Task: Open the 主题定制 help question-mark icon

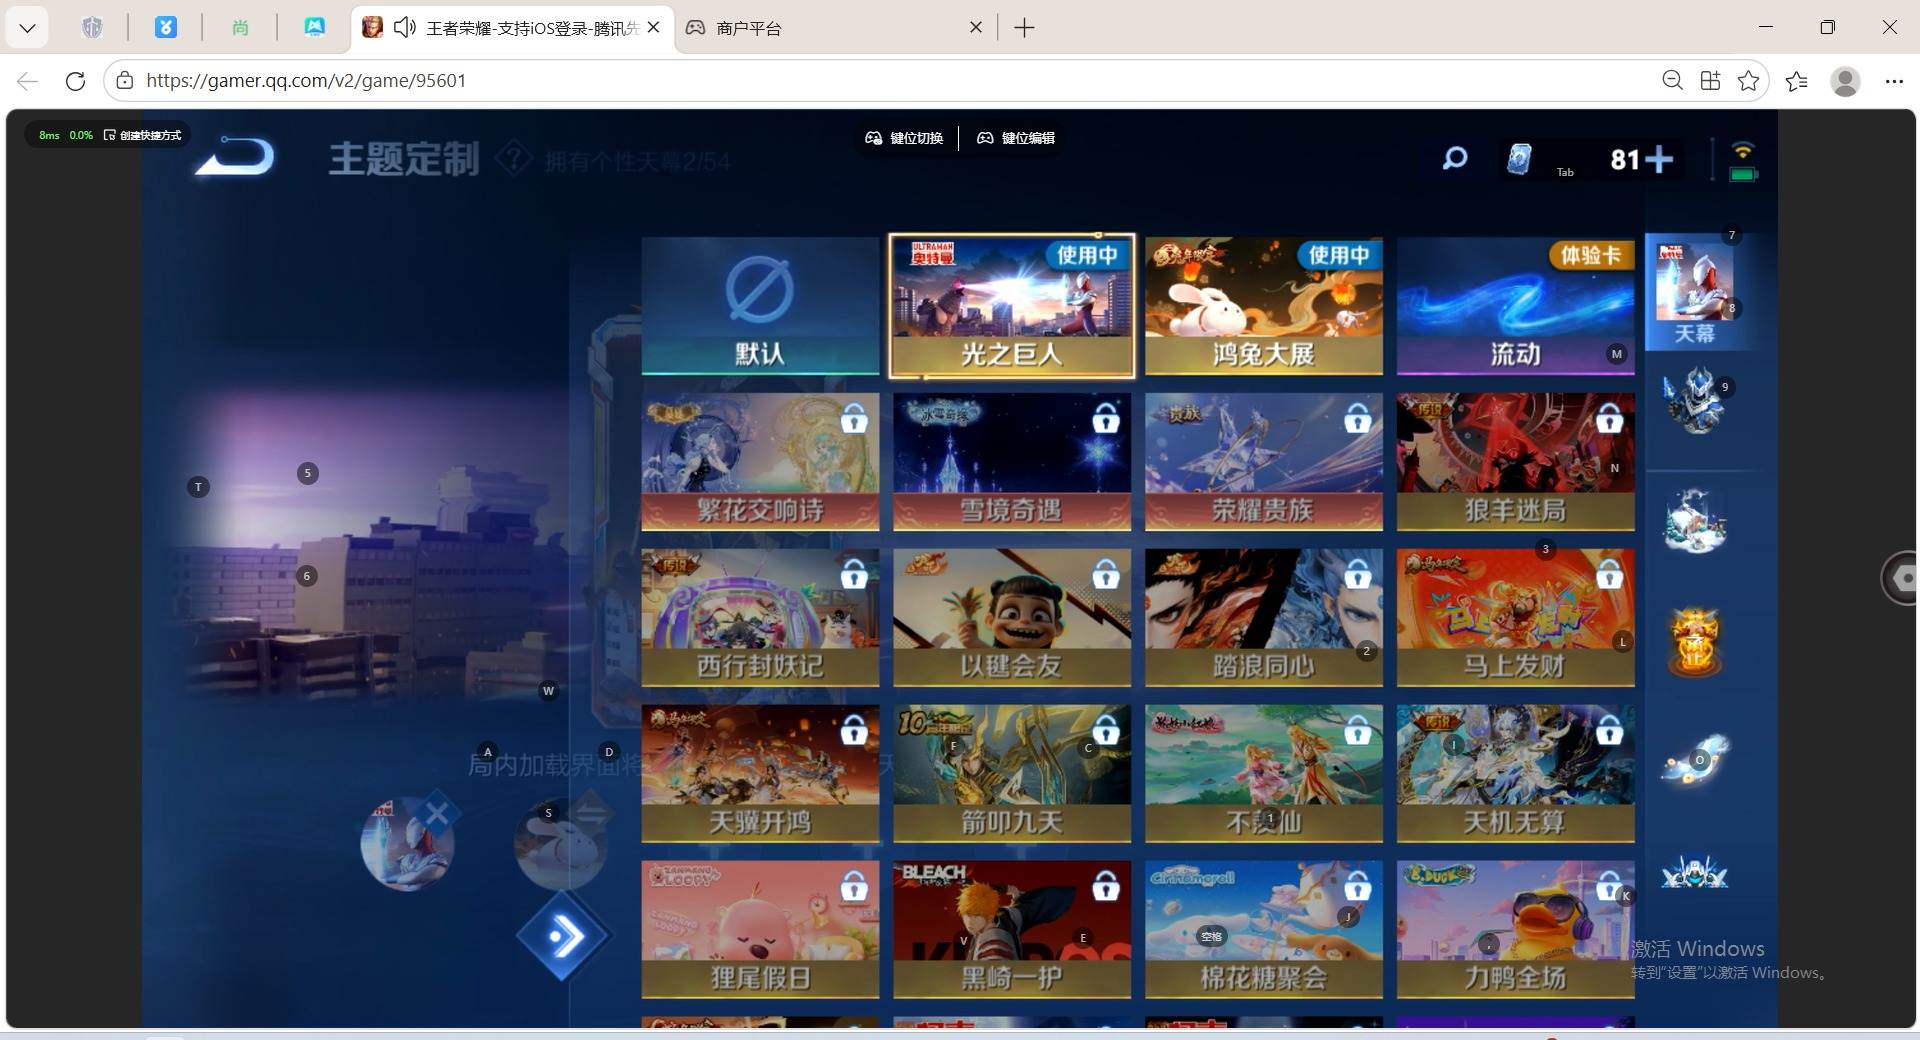Action: coord(513,158)
